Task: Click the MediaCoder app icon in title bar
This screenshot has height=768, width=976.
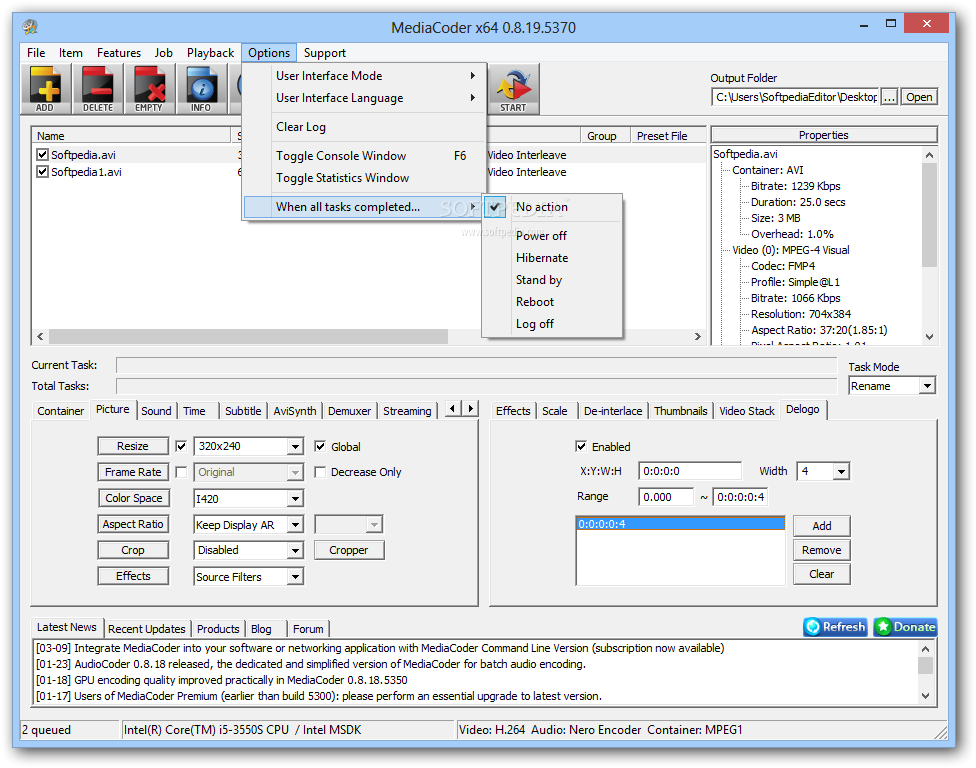Action: [x=30, y=27]
